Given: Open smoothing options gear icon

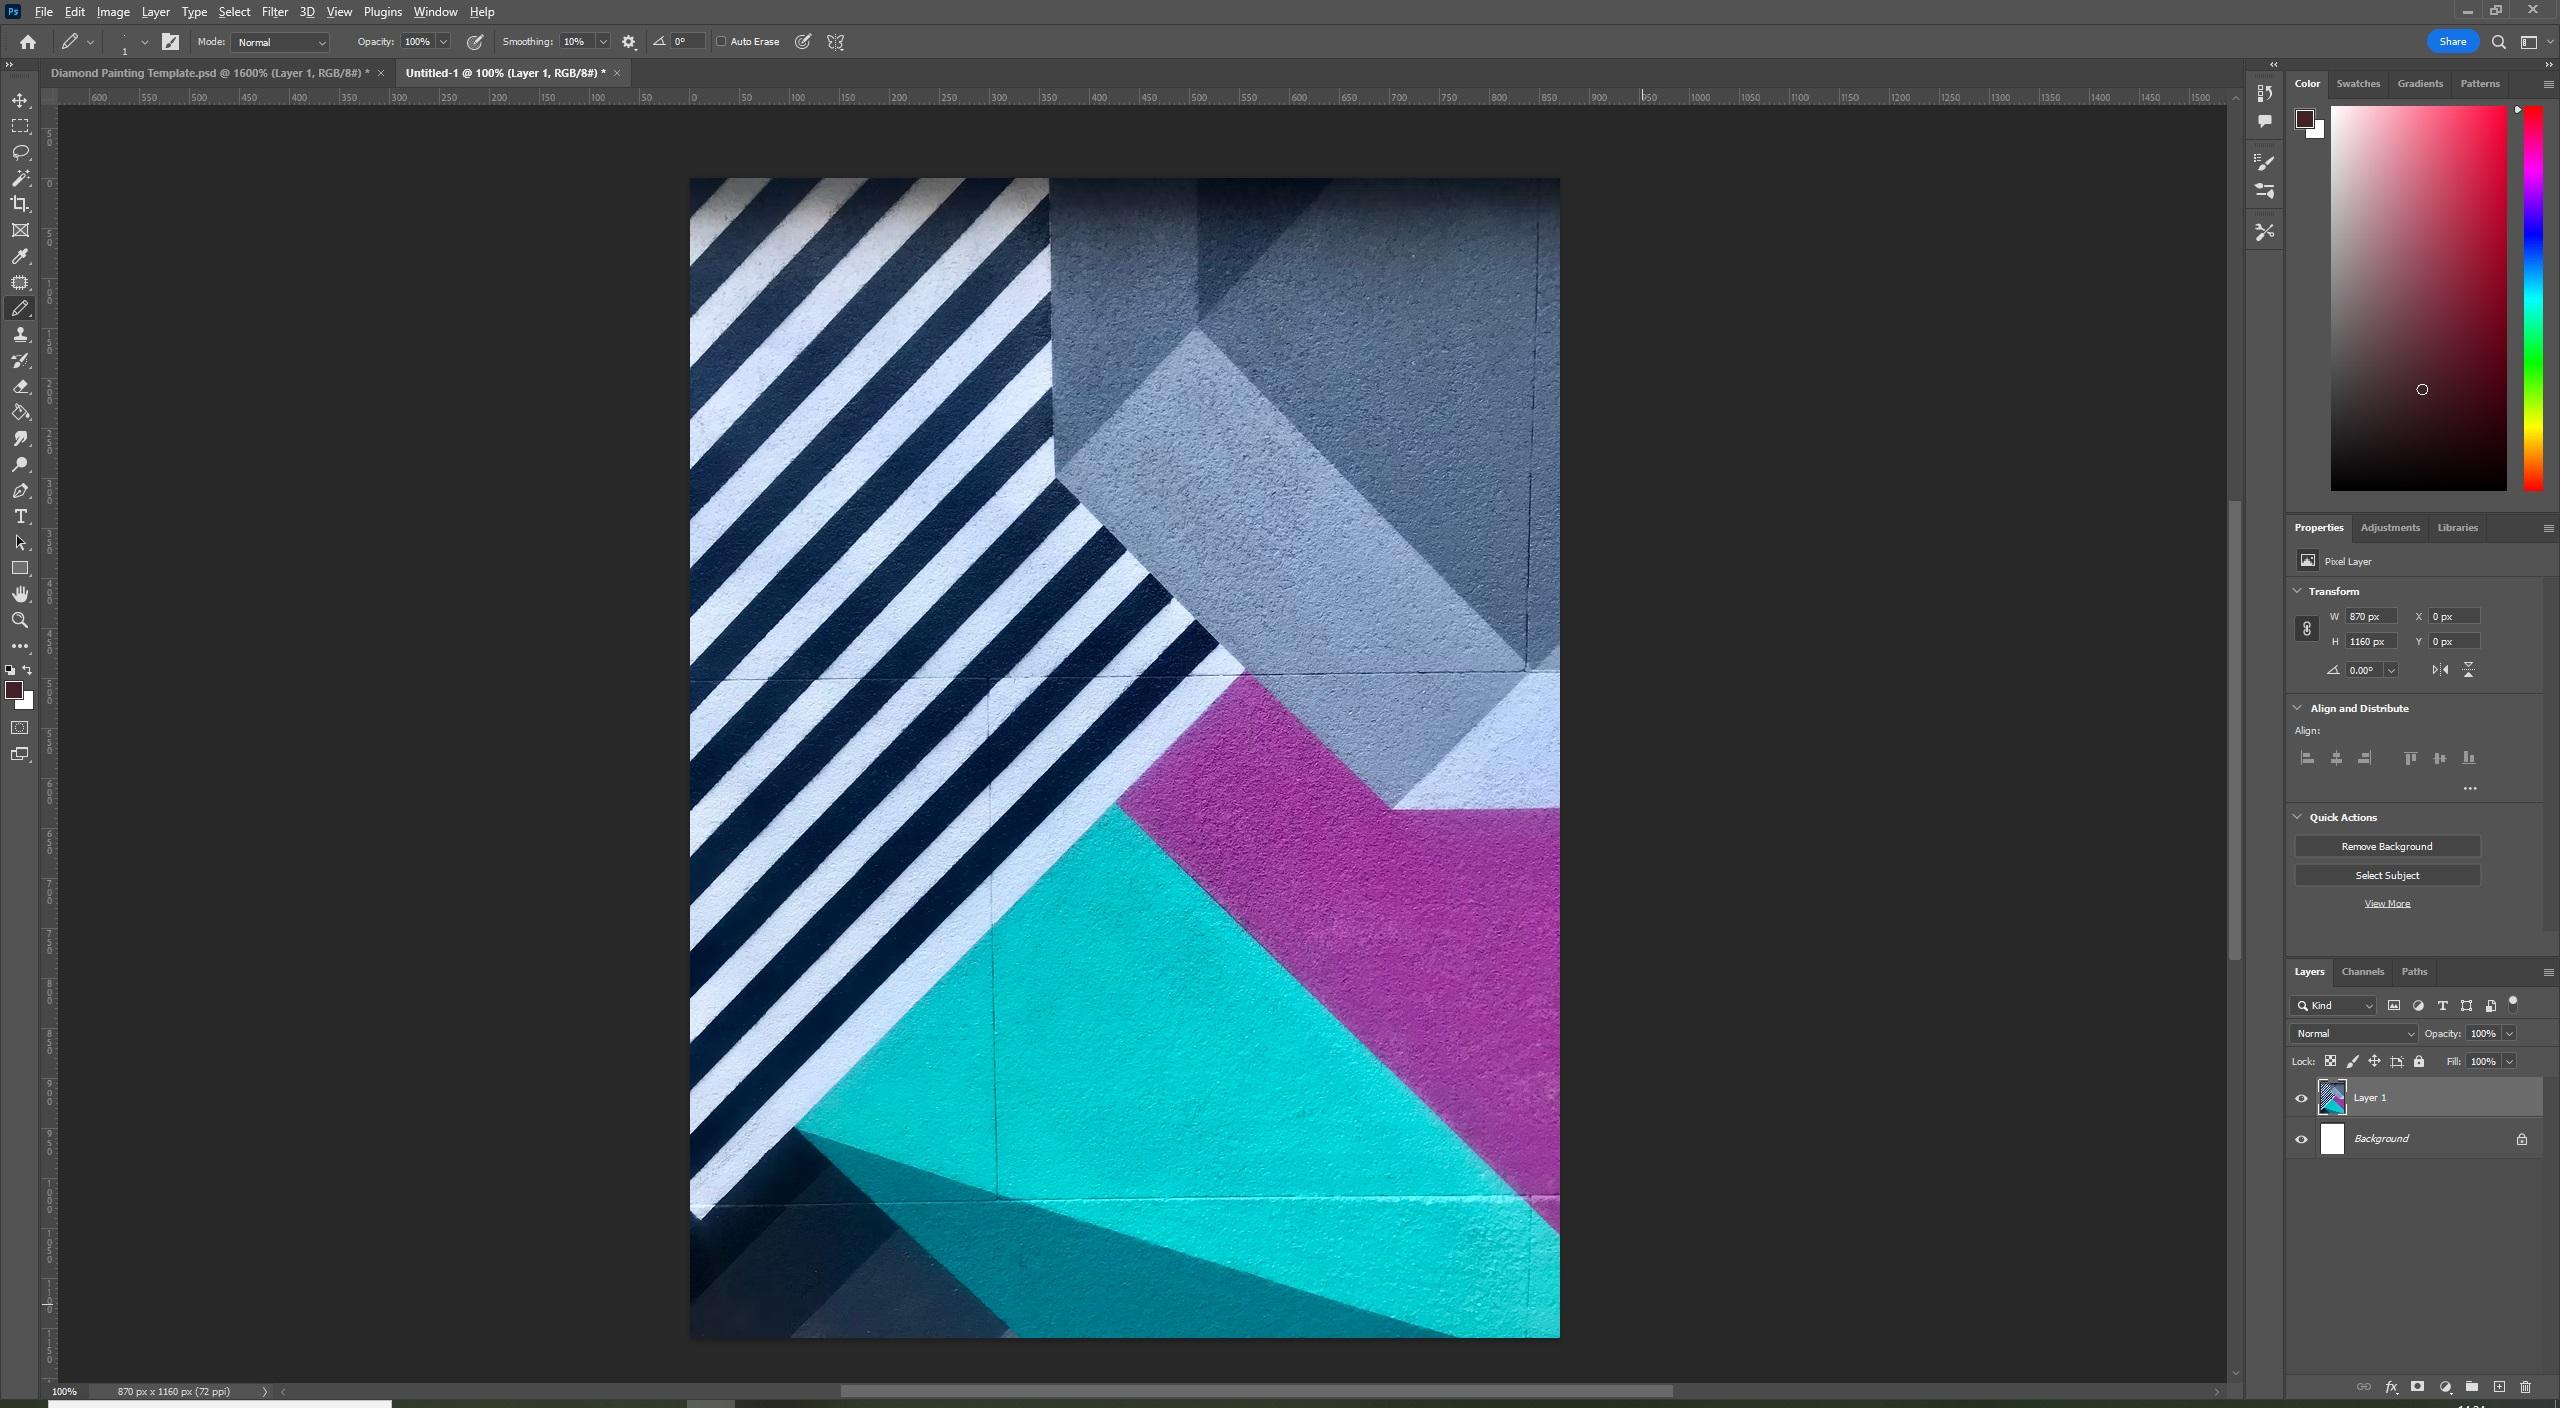Looking at the screenshot, I should [x=629, y=42].
